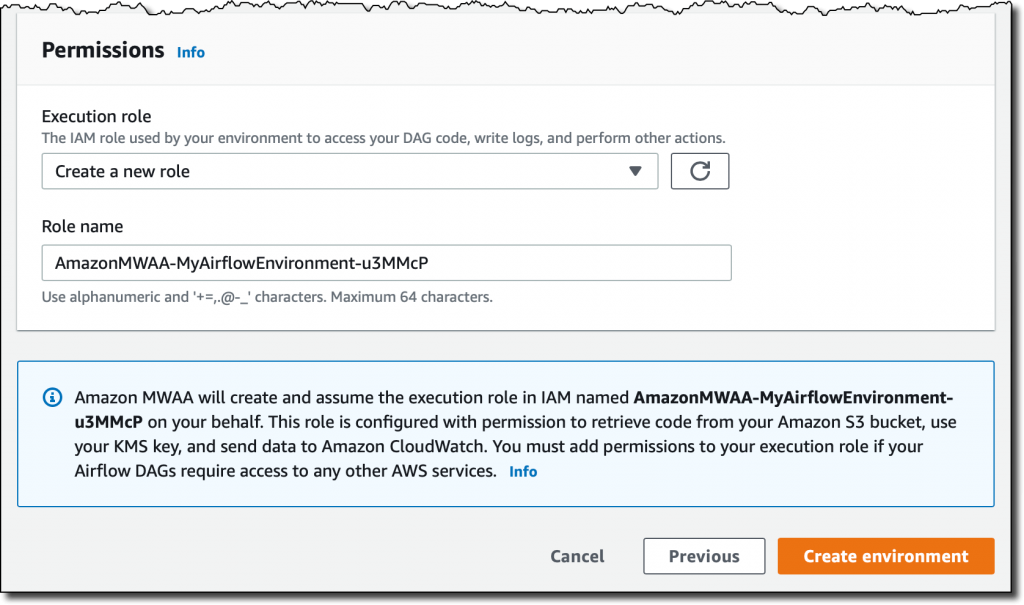Image resolution: width=1024 pixels, height=605 pixels.
Task: Click the orange Create environment button
Action: point(886,556)
